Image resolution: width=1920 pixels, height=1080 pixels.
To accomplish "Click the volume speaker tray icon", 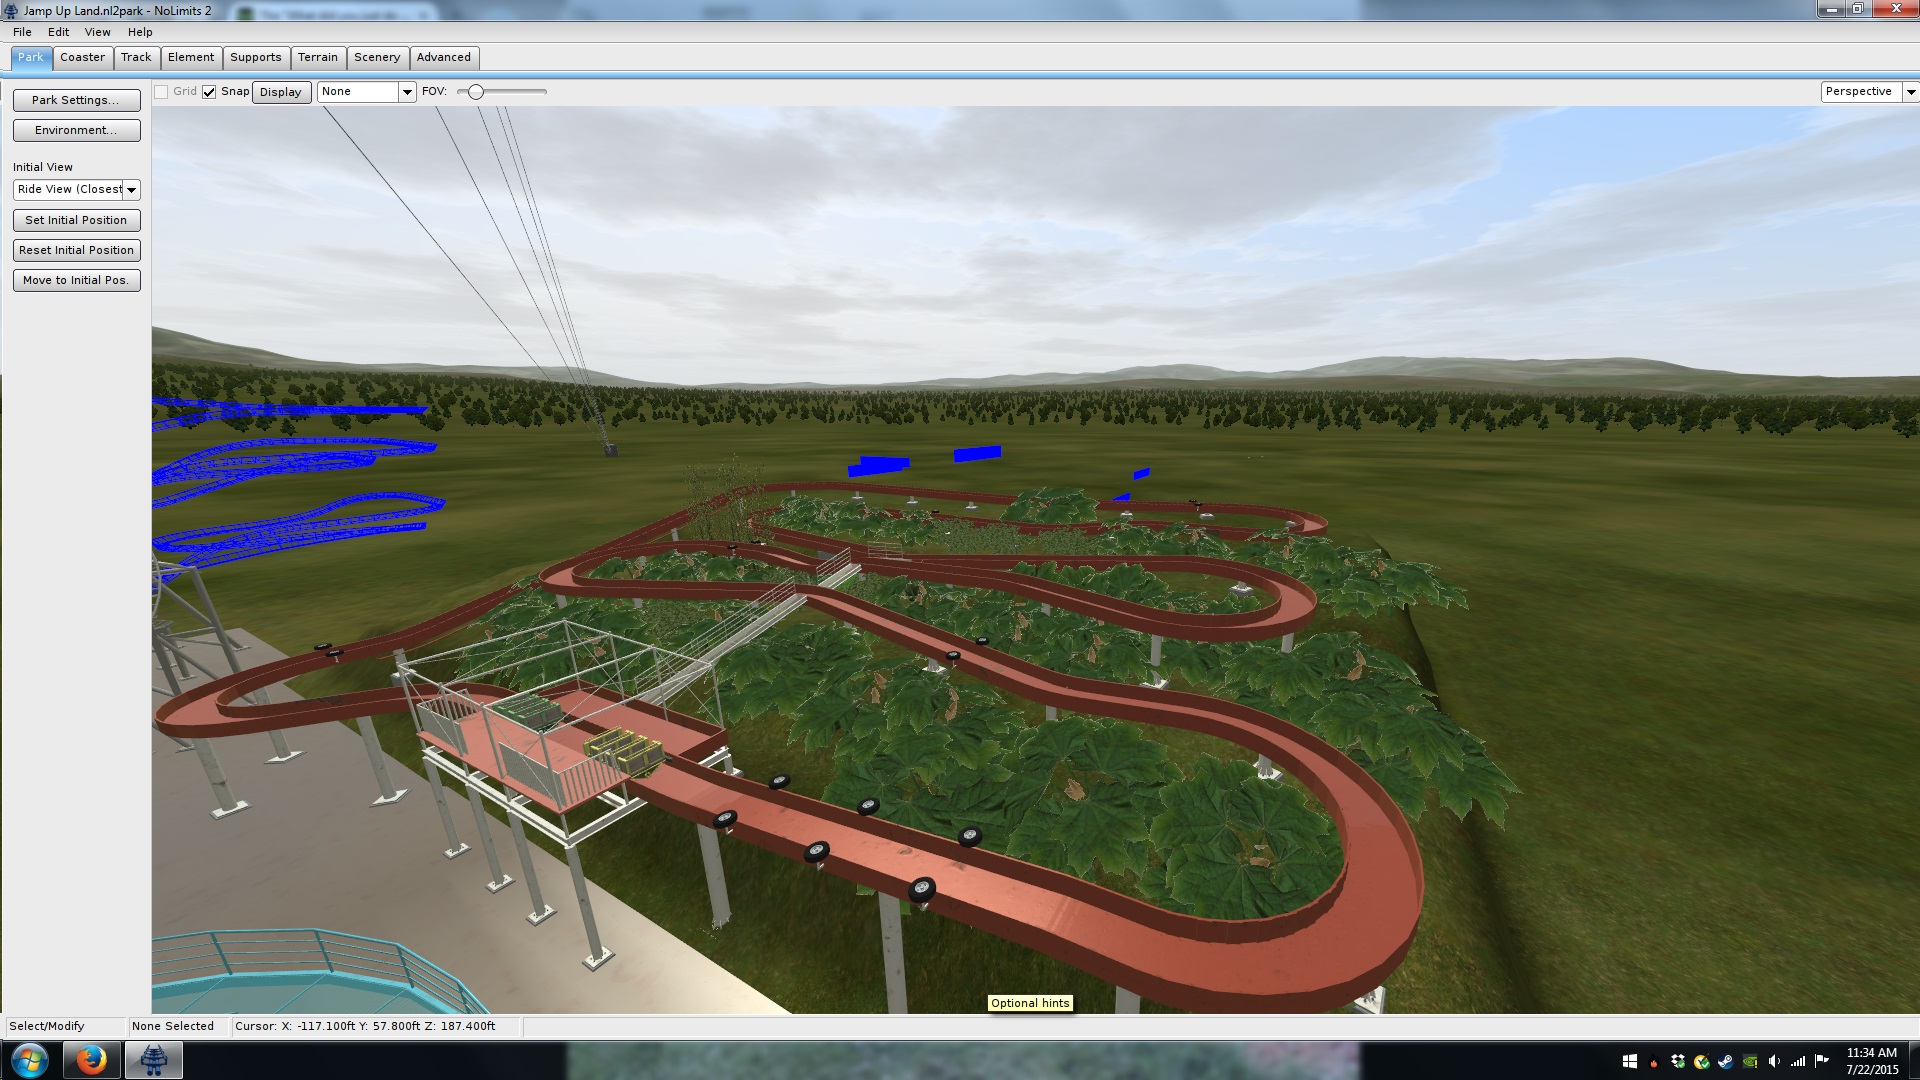I will coord(1774,1061).
